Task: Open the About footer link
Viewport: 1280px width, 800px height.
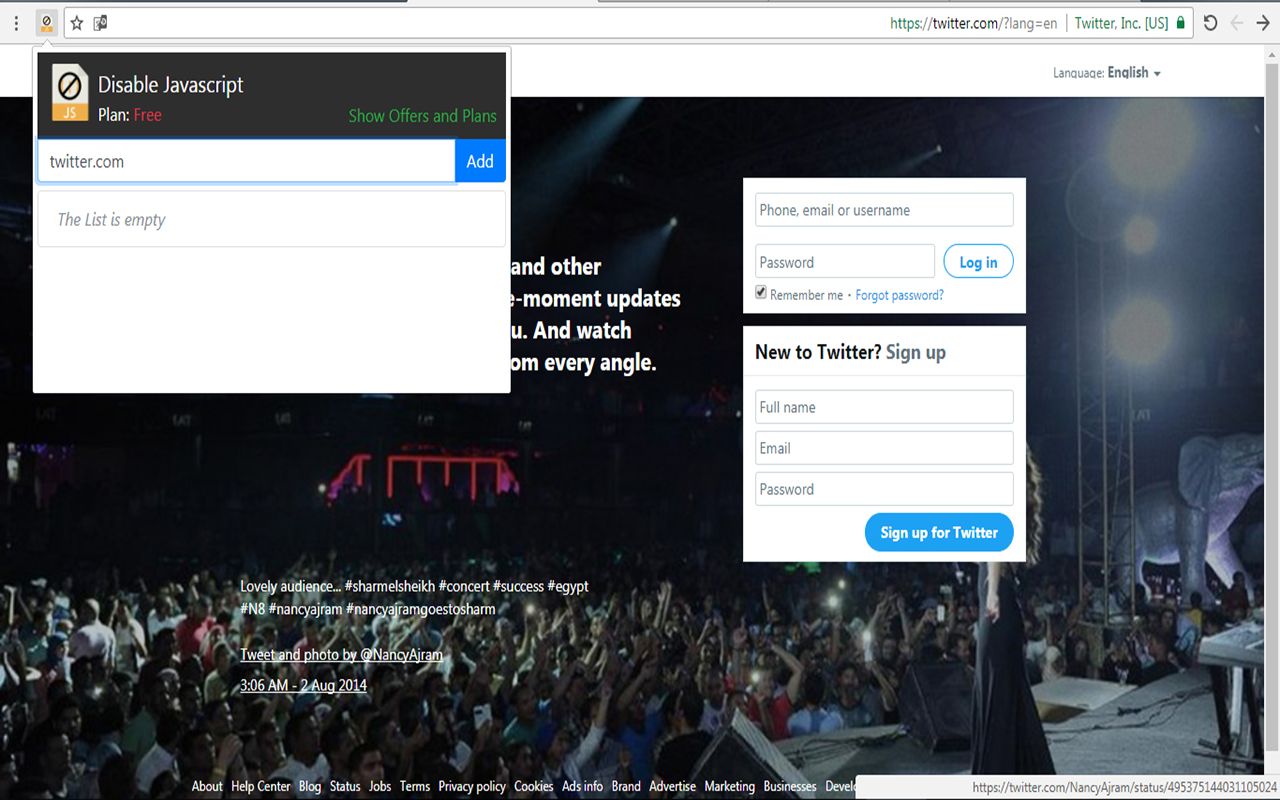Action: tap(207, 787)
